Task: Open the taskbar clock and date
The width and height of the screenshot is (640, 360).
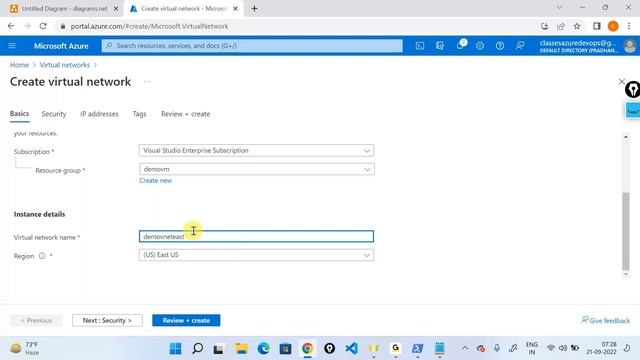Action: point(601,349)
